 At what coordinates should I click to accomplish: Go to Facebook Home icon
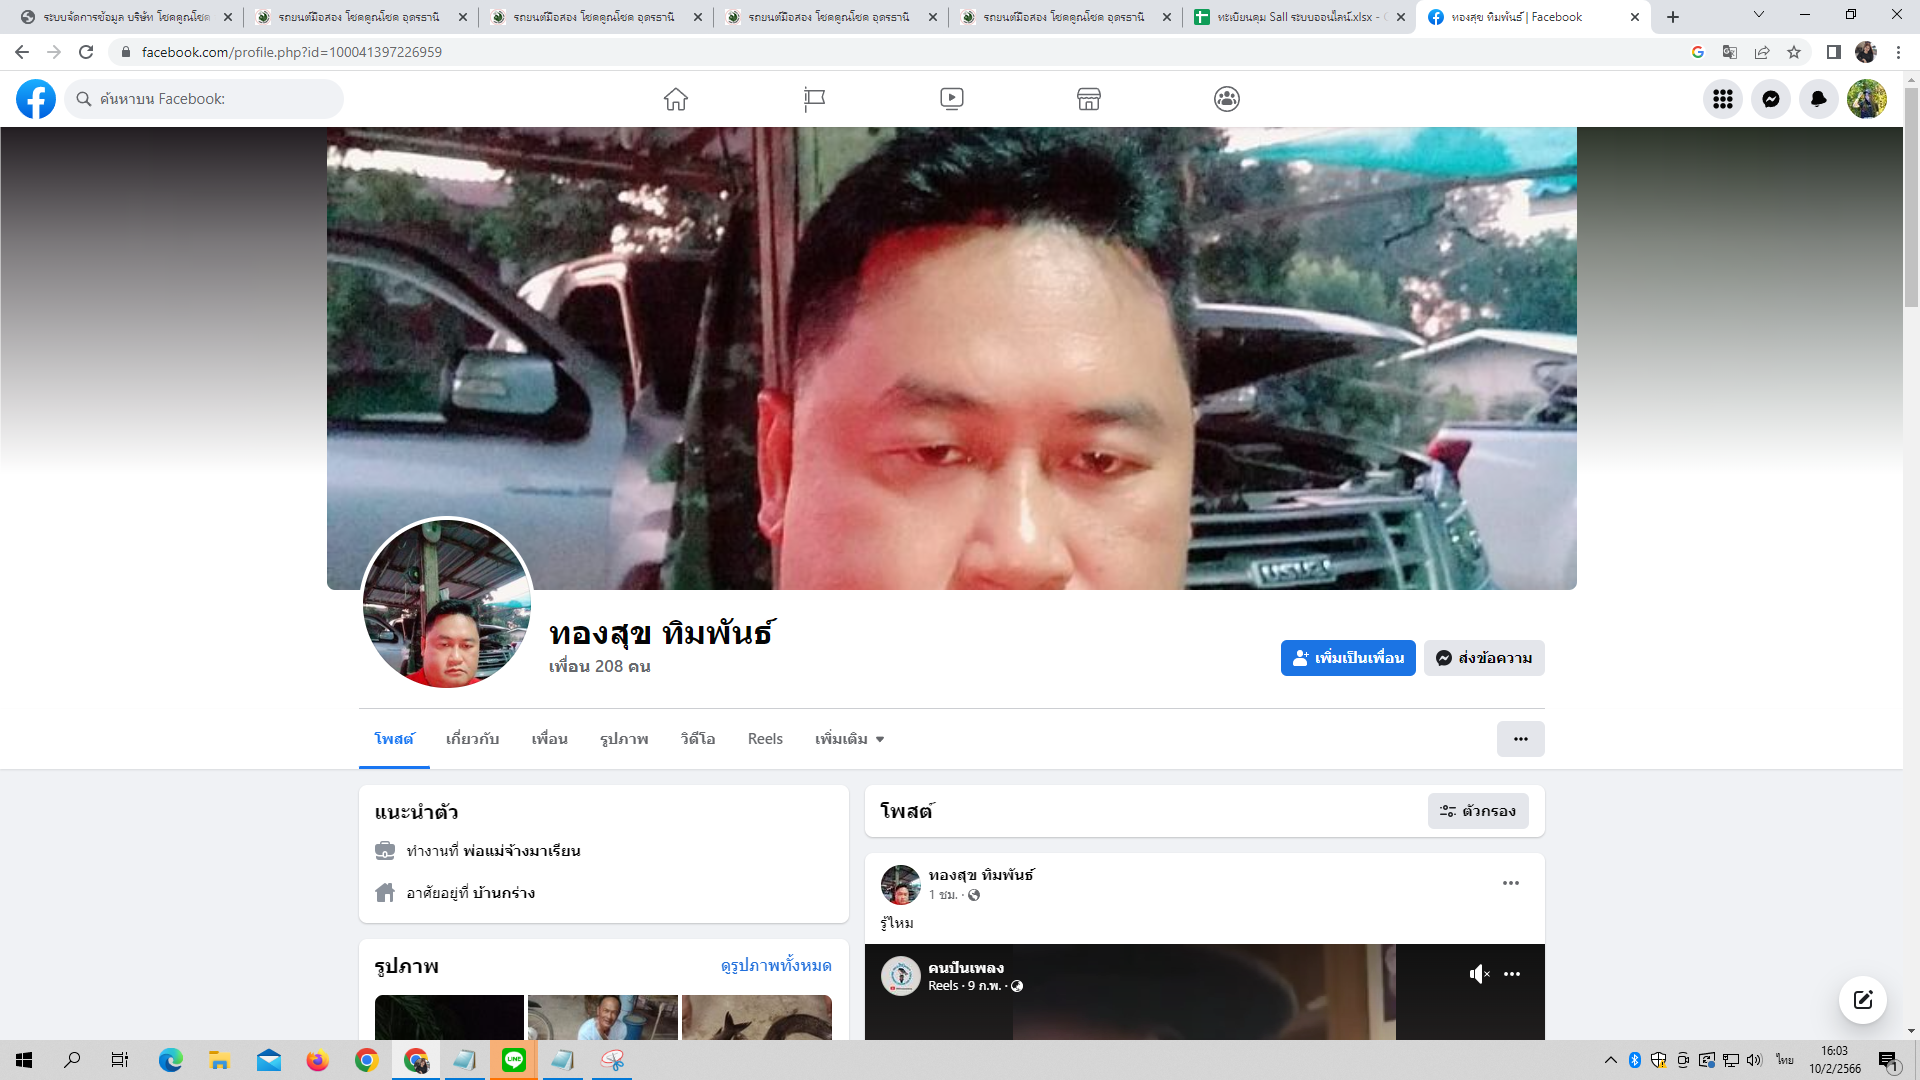coord(676,99)
